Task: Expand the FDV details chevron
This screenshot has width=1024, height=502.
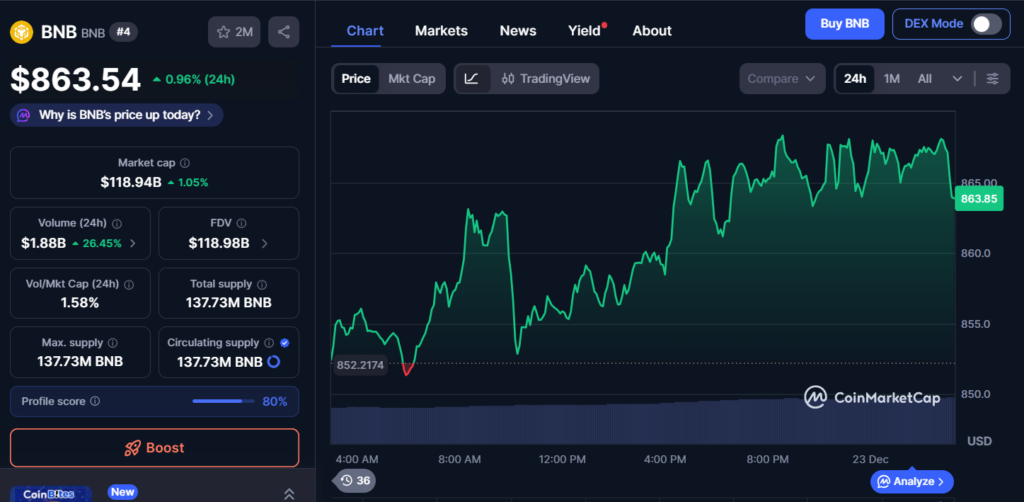Action: 264,243
